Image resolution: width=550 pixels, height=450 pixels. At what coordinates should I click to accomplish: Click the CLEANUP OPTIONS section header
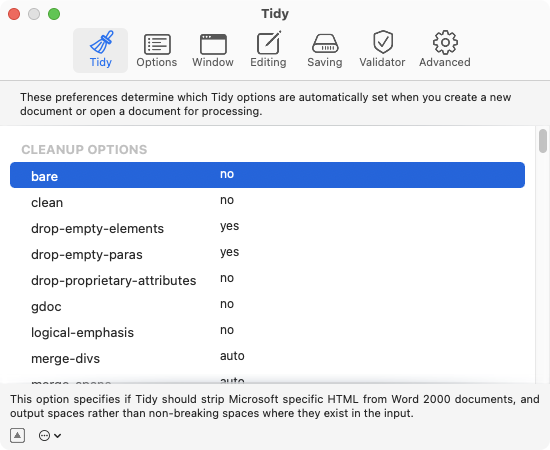click(84, 150)
